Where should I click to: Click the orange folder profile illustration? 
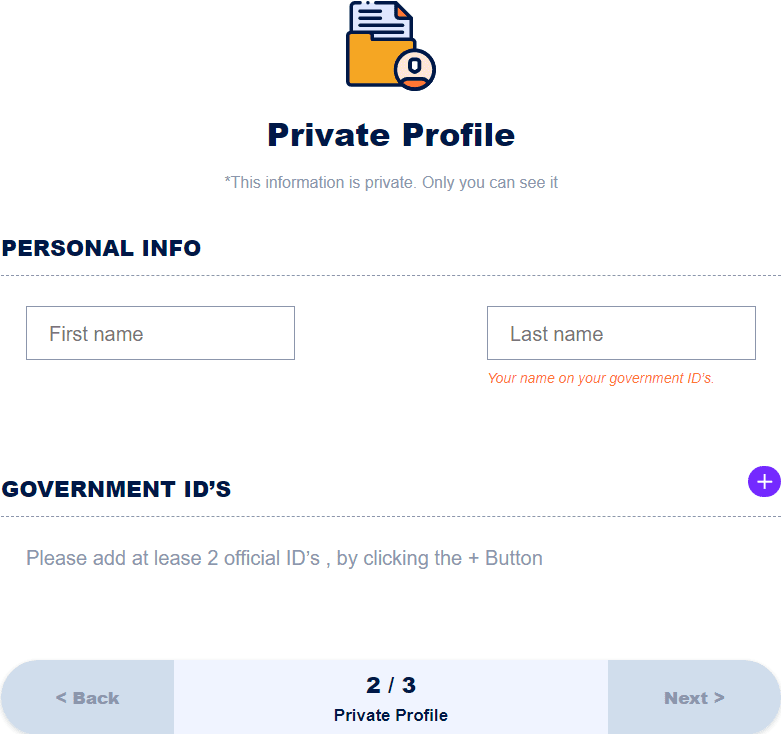pyautogui.click(x=390, y=46)
